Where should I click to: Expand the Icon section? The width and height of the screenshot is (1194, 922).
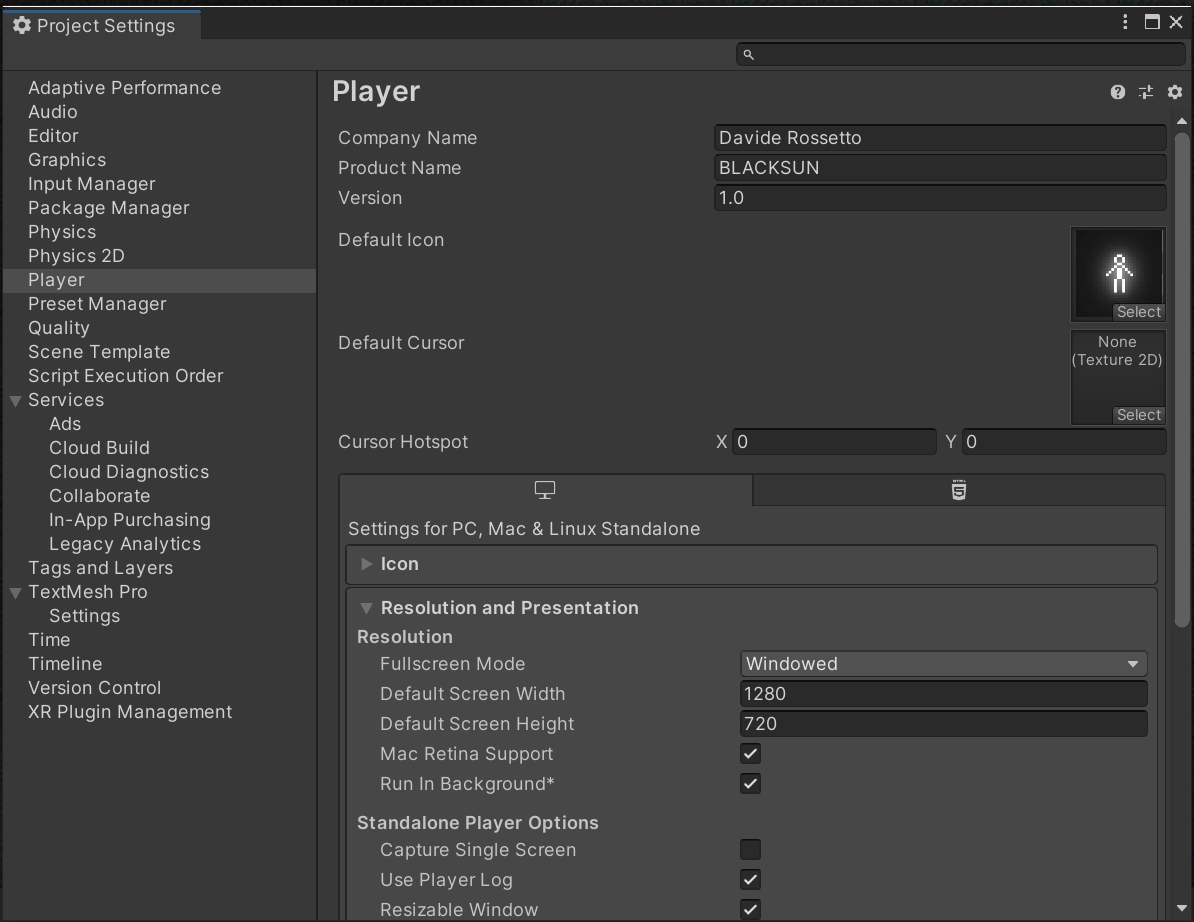pos(367,564)
